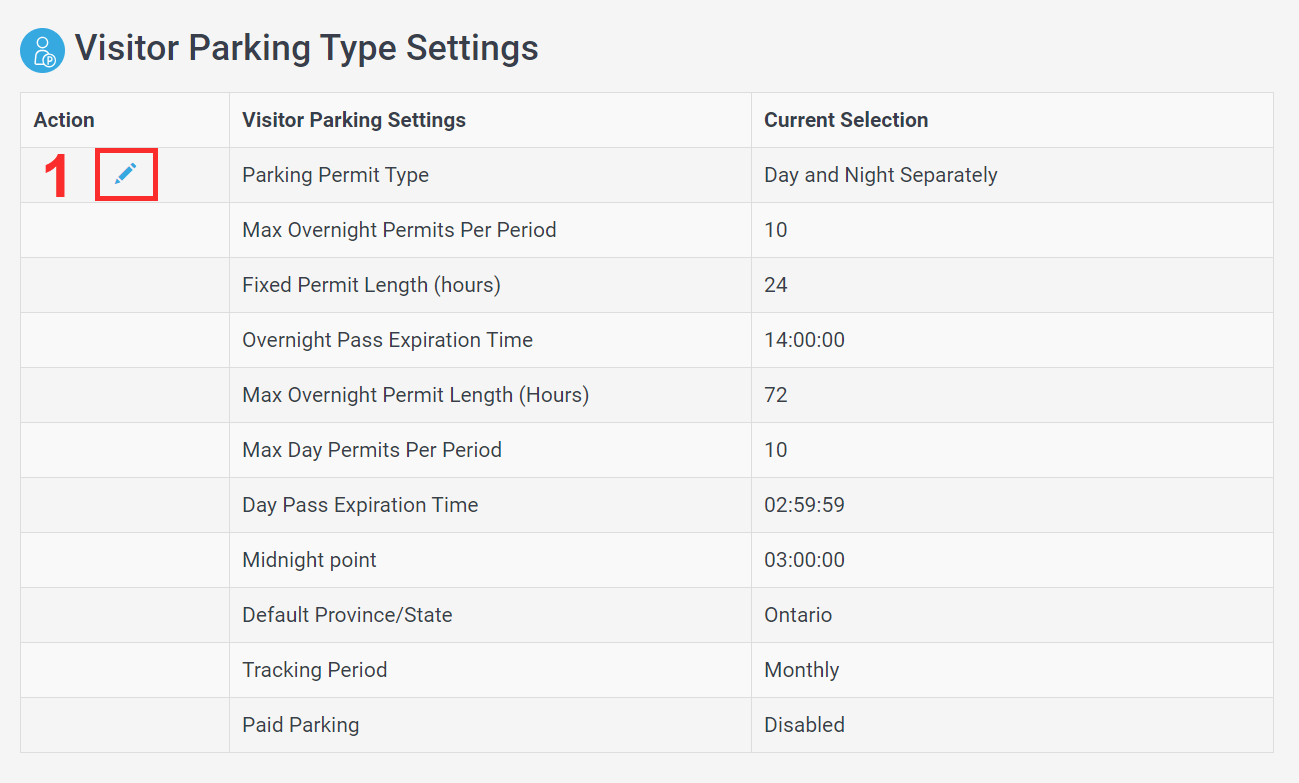The image size is (1299, 783).
Task: Click the value 24 for Fixed Permit Length
Action: (x=776, y=285)
